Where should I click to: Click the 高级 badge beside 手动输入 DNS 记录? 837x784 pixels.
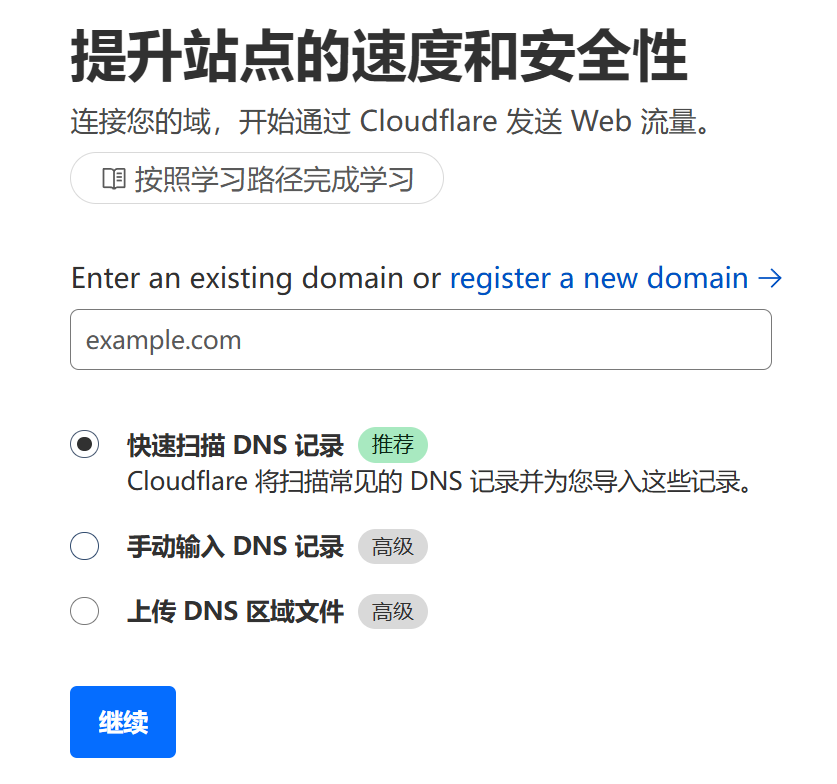(x=392, y=547)
